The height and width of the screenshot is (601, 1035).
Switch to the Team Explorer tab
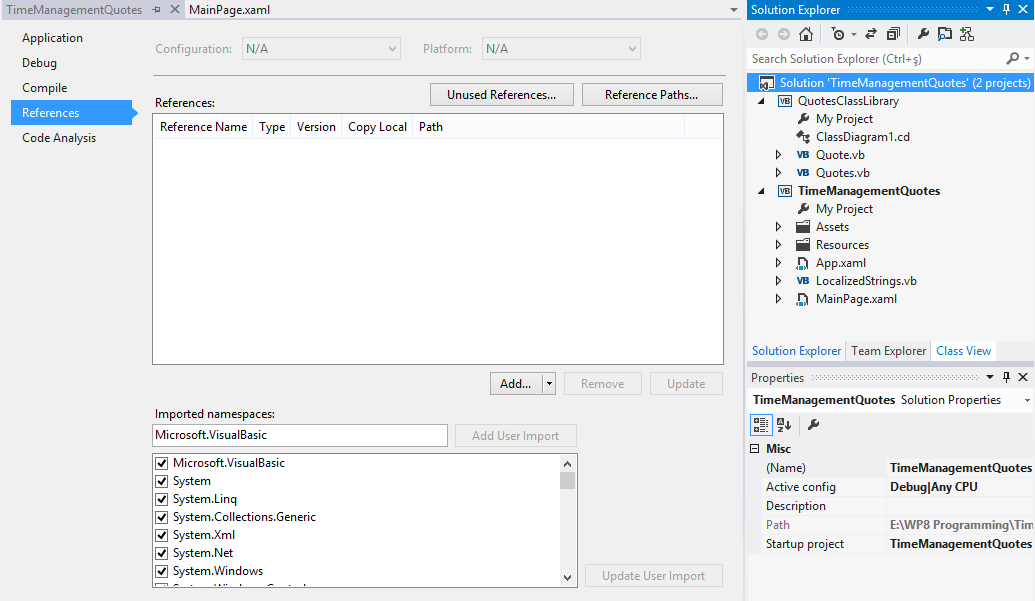coord(888,351)
